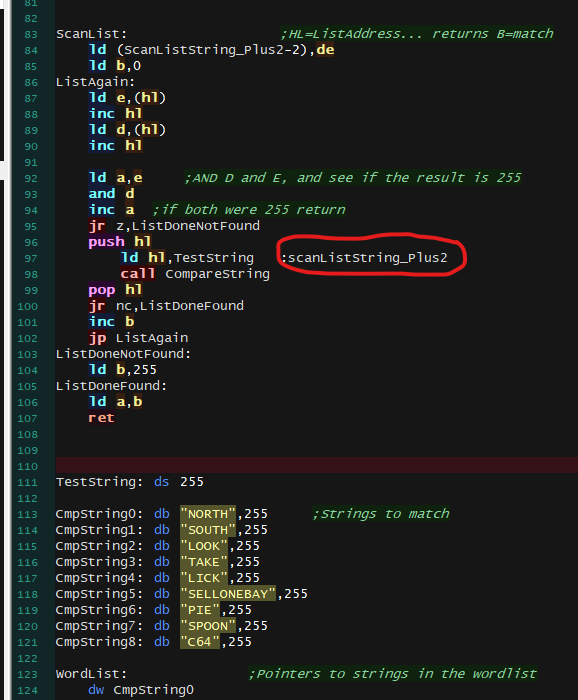Click the CmpString1 "SOUTH" line
Image resolution: width=578 pixels, height=700 pixels.
(x=162, y=530)
